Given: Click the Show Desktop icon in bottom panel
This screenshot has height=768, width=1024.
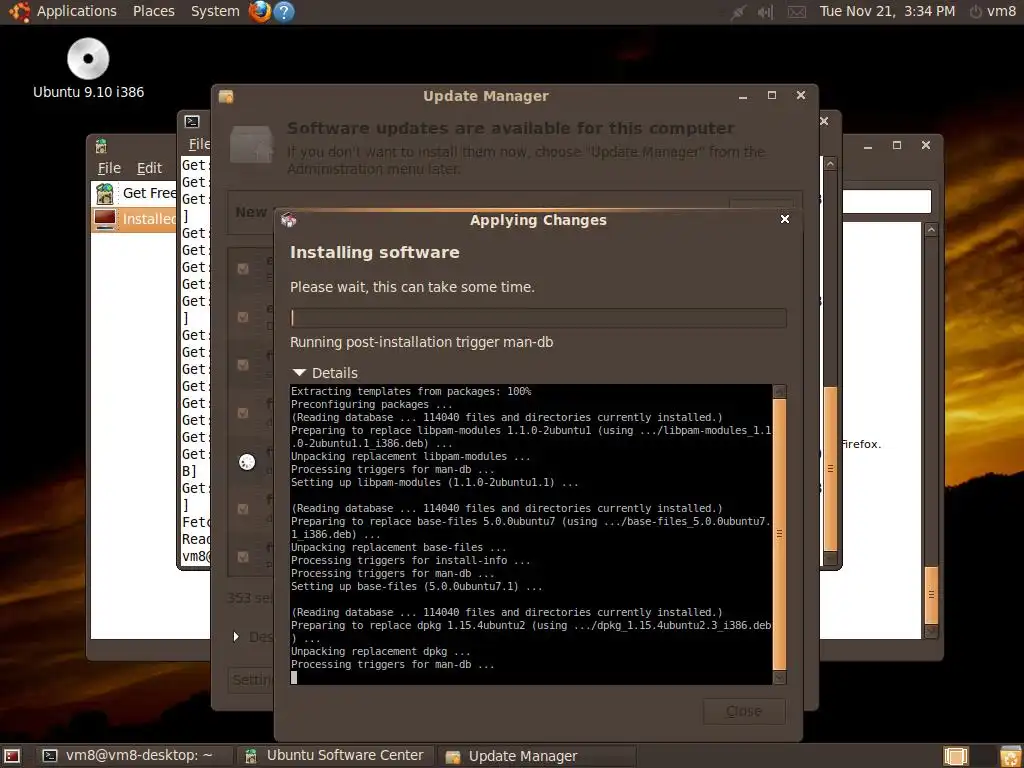Looking at the screenshot, I should [x=12, y=756].
